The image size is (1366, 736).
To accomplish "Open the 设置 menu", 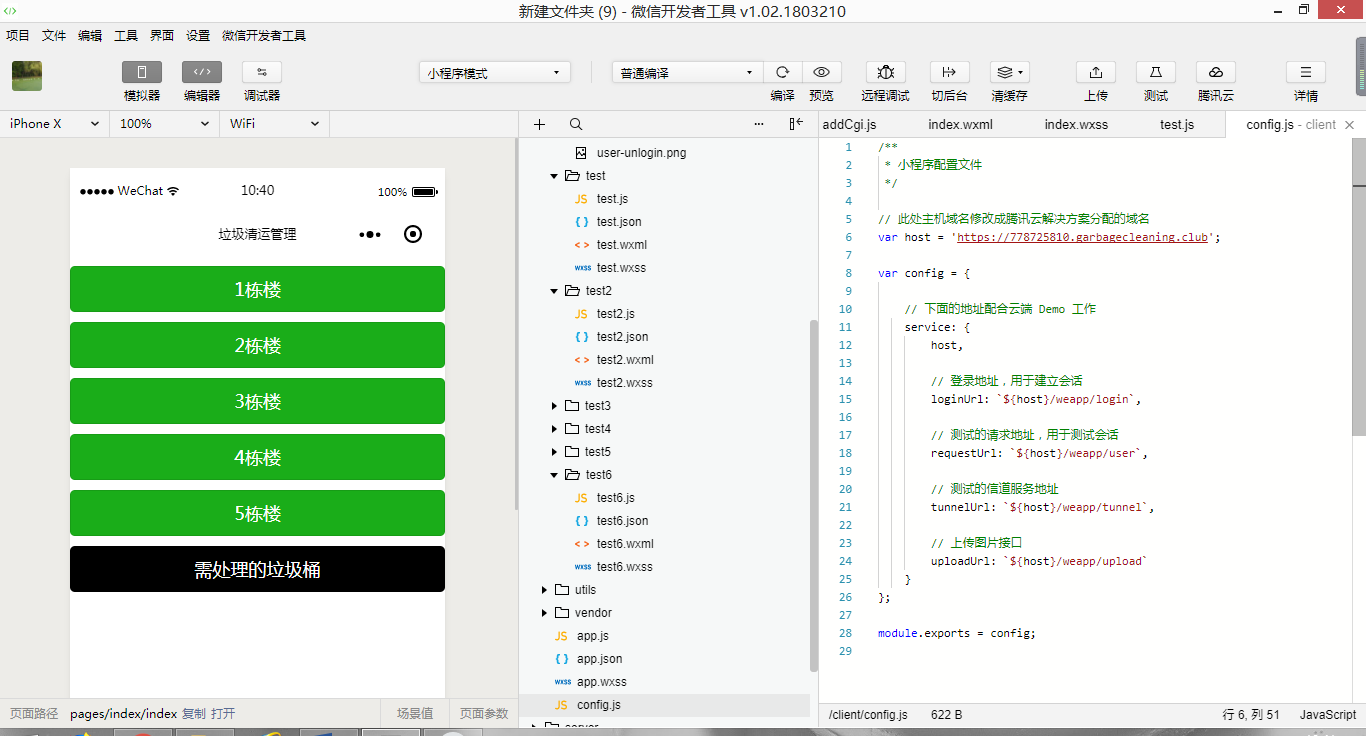I will tap(198, 35).
